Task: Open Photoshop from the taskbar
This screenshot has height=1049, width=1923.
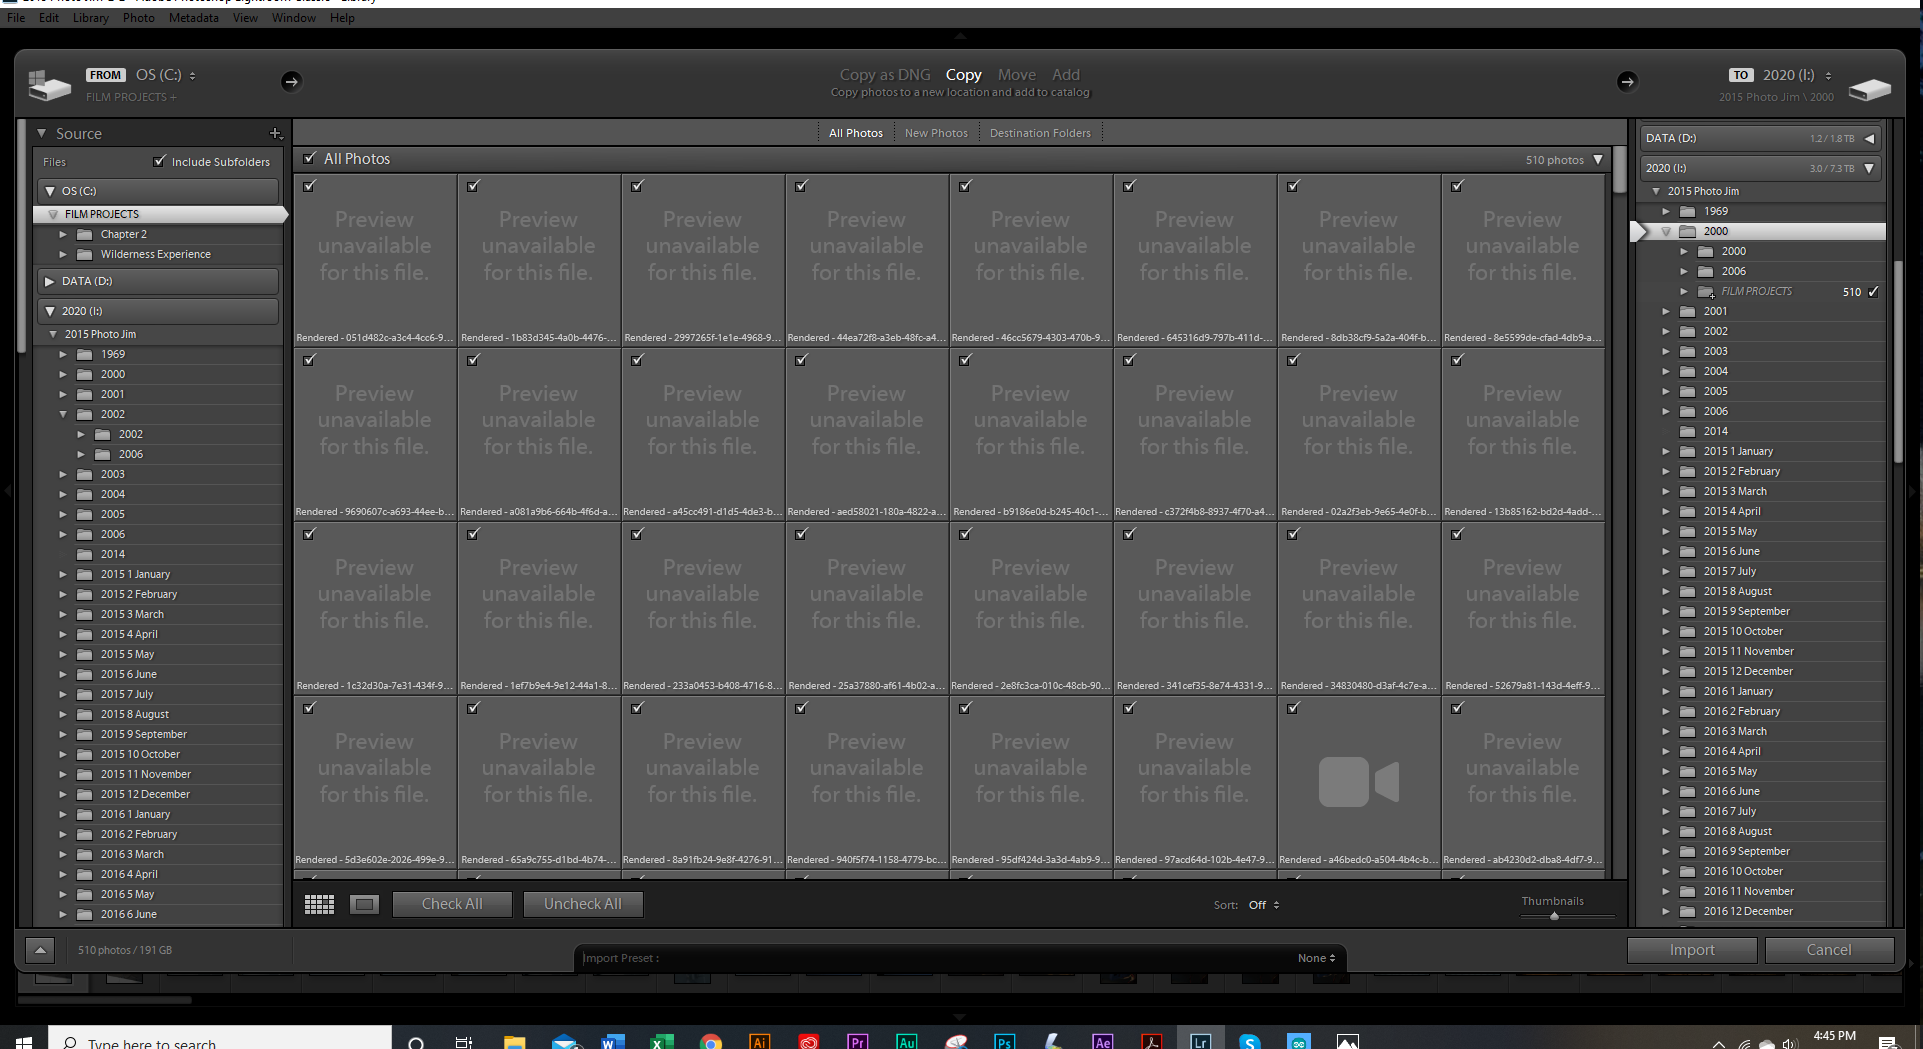Action: (1004, 1040)
